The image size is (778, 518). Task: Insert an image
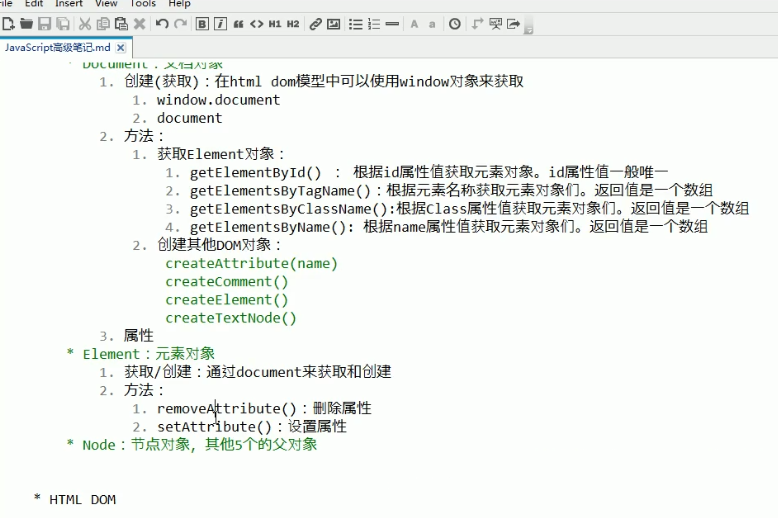point(333,23)
